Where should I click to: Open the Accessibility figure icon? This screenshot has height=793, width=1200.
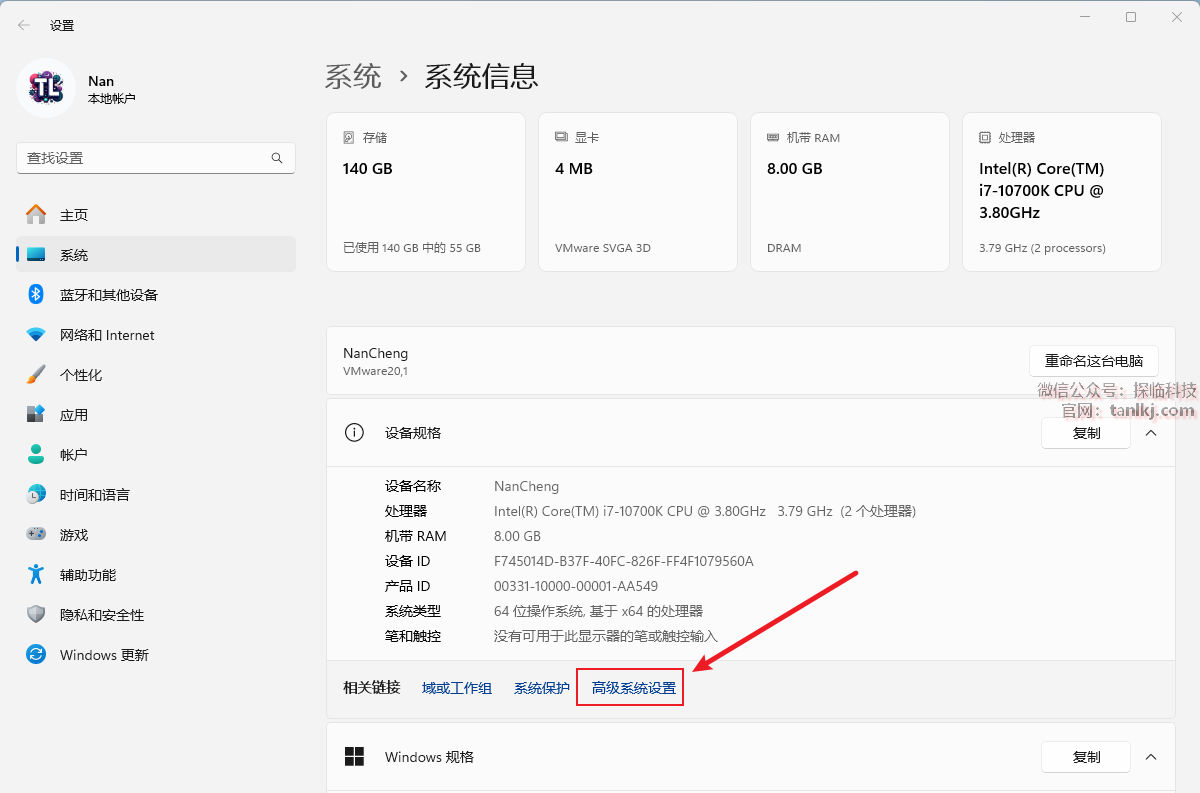pos(36,575)
